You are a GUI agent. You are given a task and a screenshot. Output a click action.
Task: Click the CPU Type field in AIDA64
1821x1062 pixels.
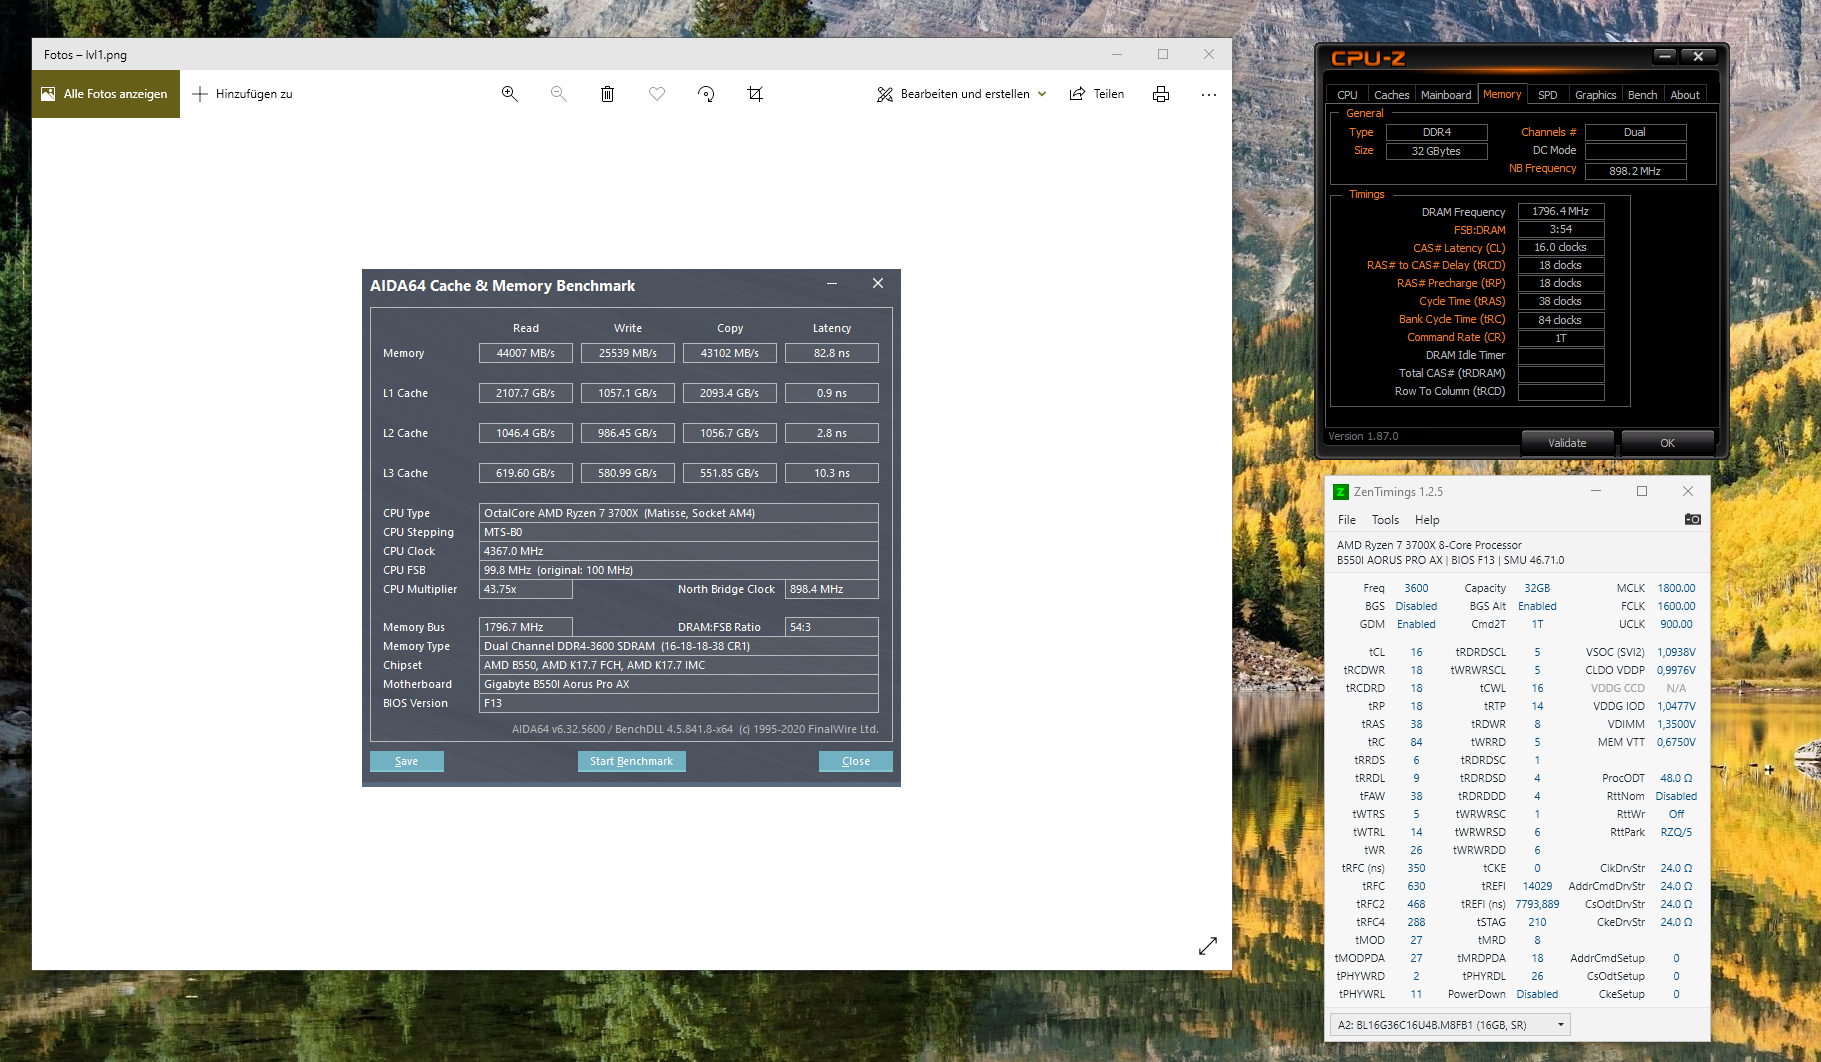(x=679, y=513)
